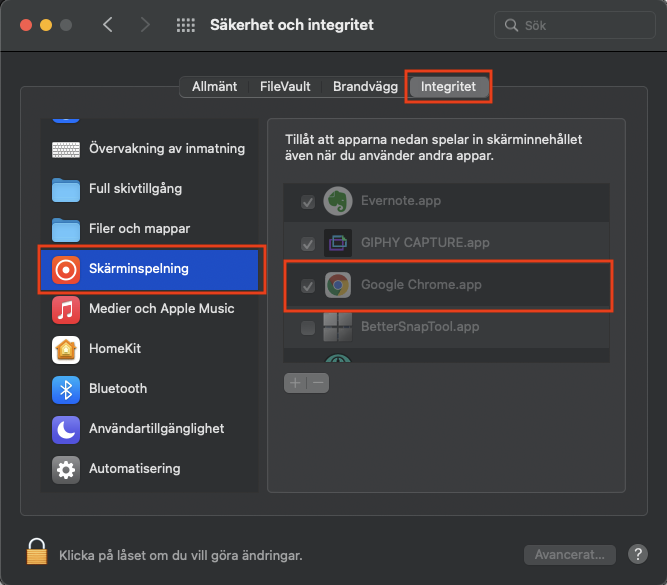The width and height of the screenshot is (667, 585).
Task: Click the Bluetooth icon in sidebar
Action: tap(66, 389)
